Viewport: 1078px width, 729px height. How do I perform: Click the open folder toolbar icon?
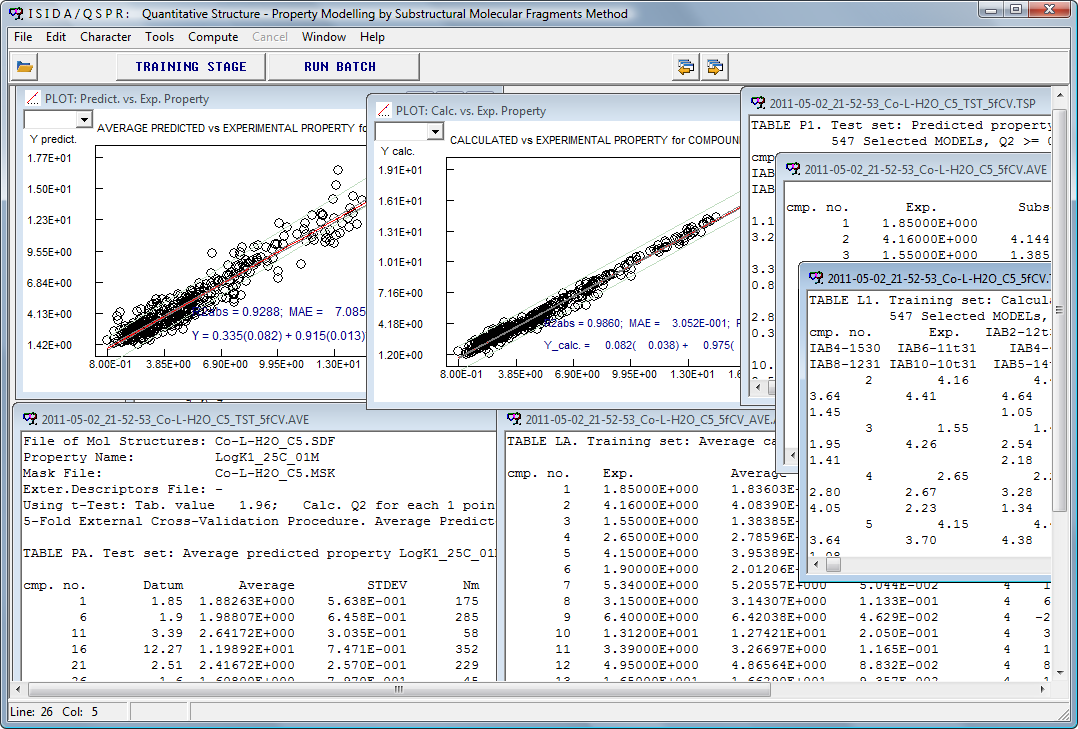pos(25,67)
